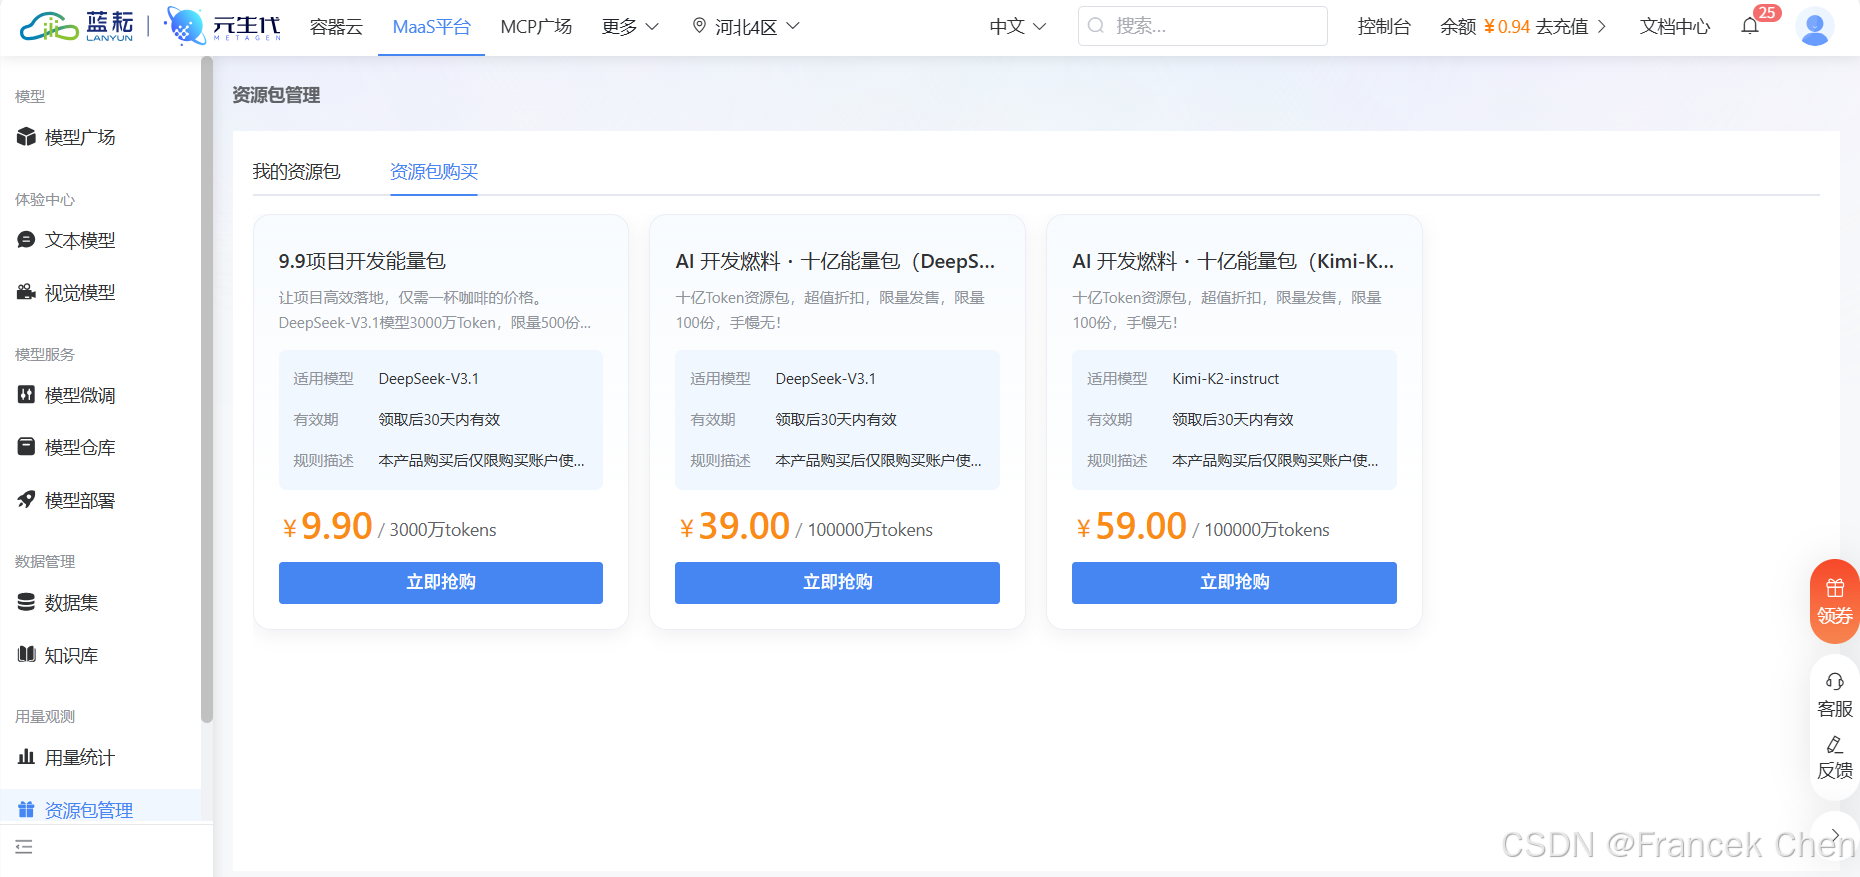
Task: Click 立即抢购 for the DeepSeek 十亿能量包
Action: coord(837,582)
